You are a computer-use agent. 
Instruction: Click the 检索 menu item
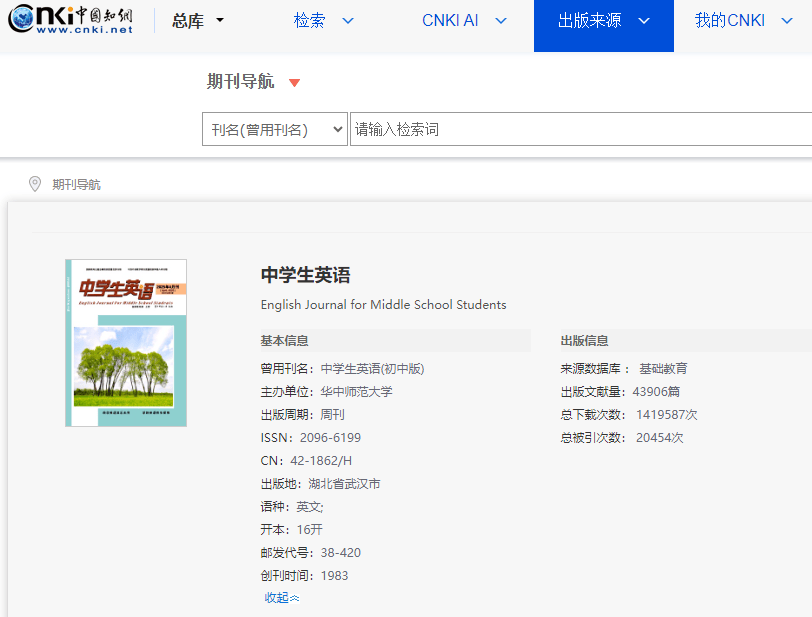(x=309, y=20)
